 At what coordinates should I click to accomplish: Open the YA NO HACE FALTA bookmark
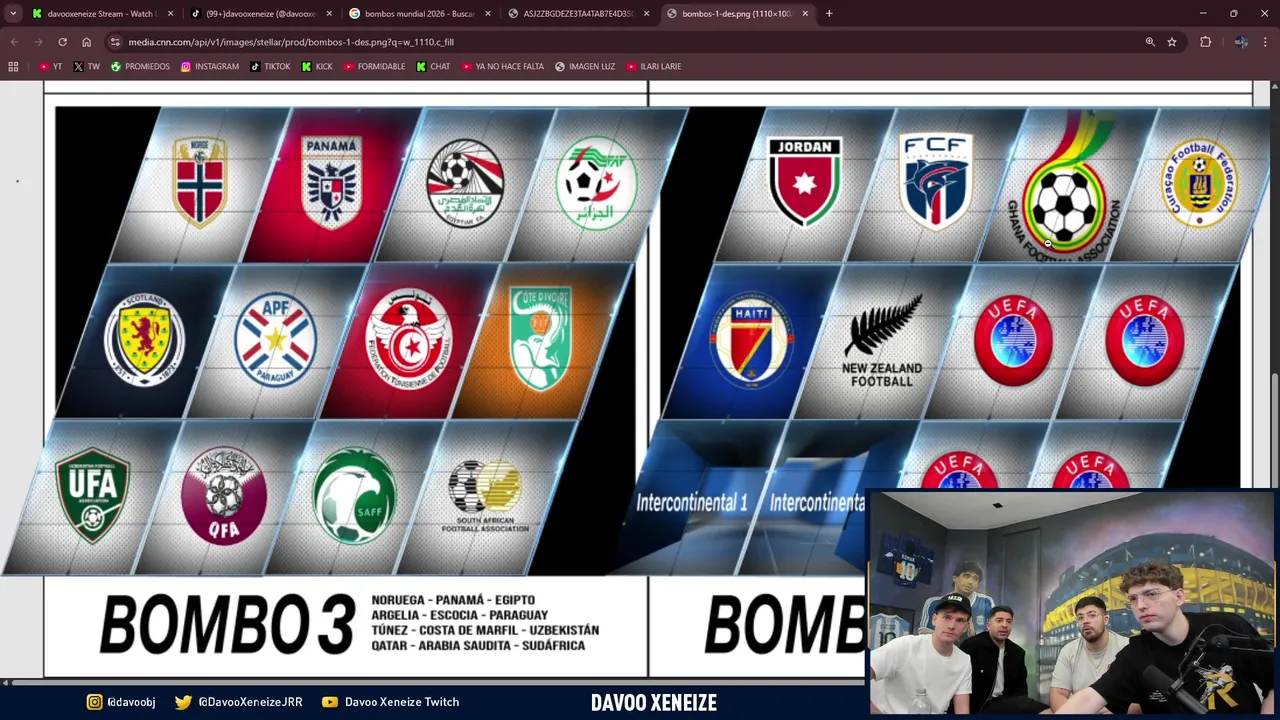(x=502, y=67)
